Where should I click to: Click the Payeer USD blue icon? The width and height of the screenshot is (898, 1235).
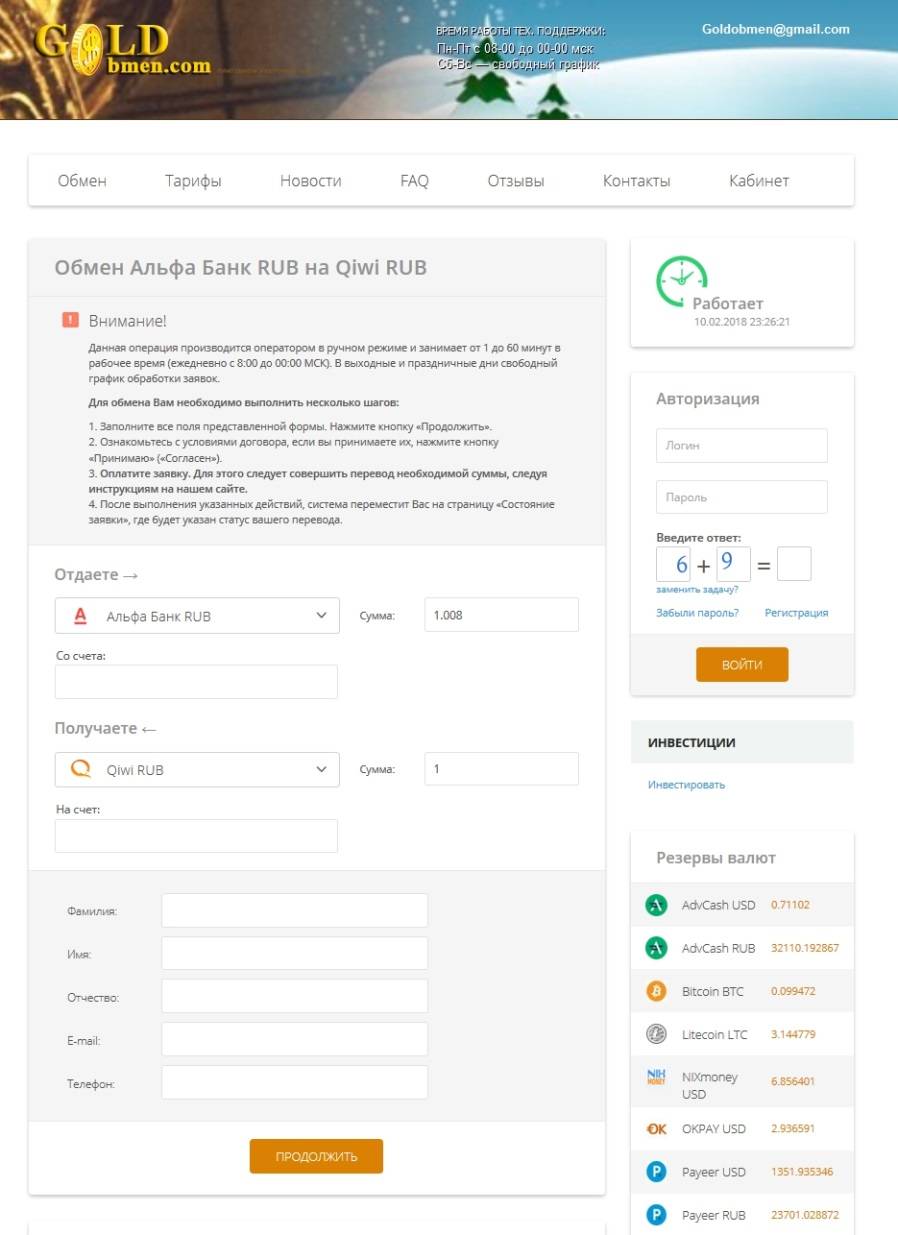coord(656,1172)
